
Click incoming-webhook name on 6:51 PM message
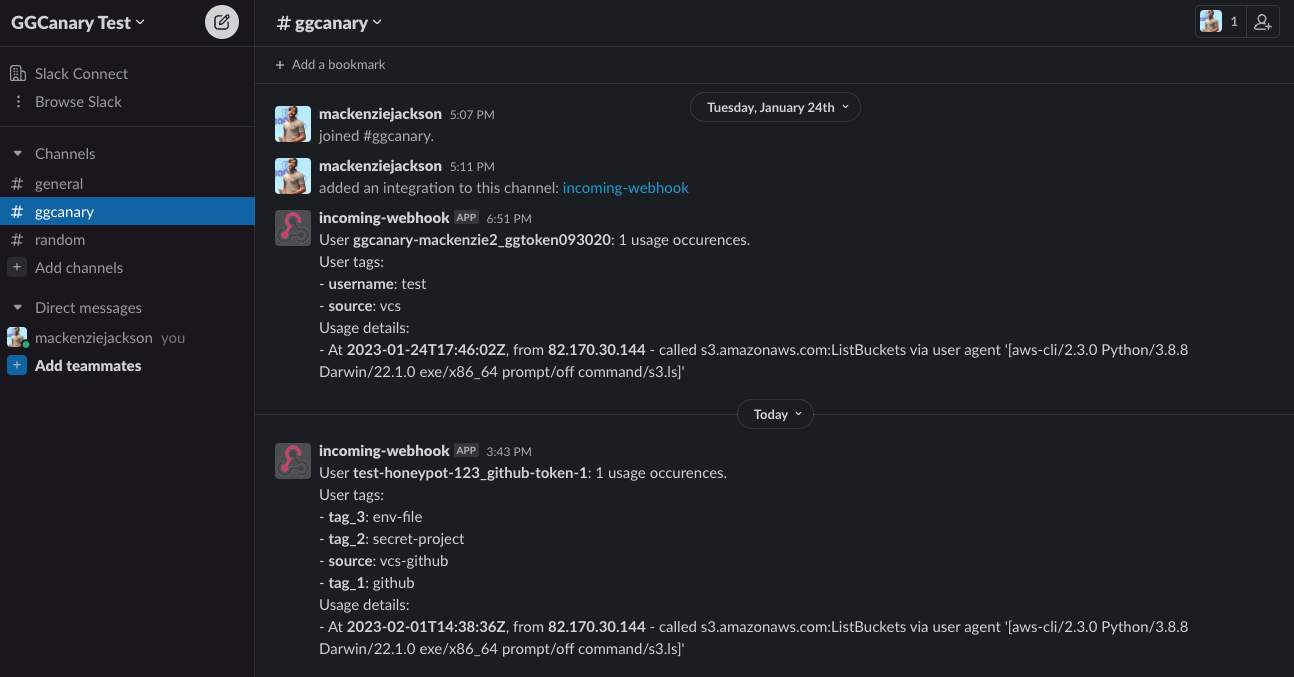coord(384,217)
